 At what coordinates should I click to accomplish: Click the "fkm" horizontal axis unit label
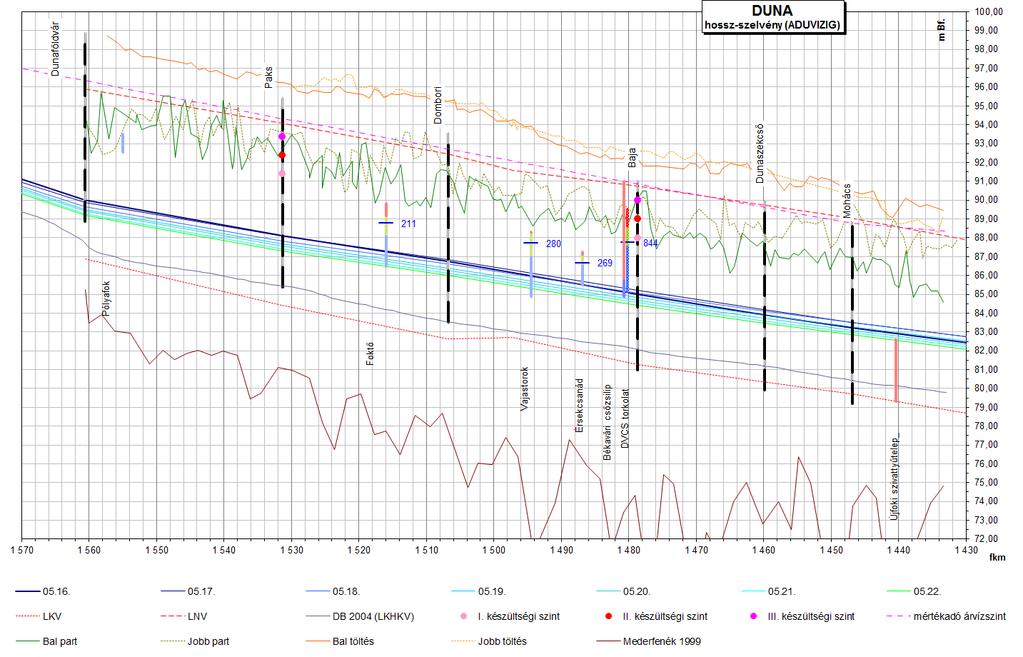(997, 557)
